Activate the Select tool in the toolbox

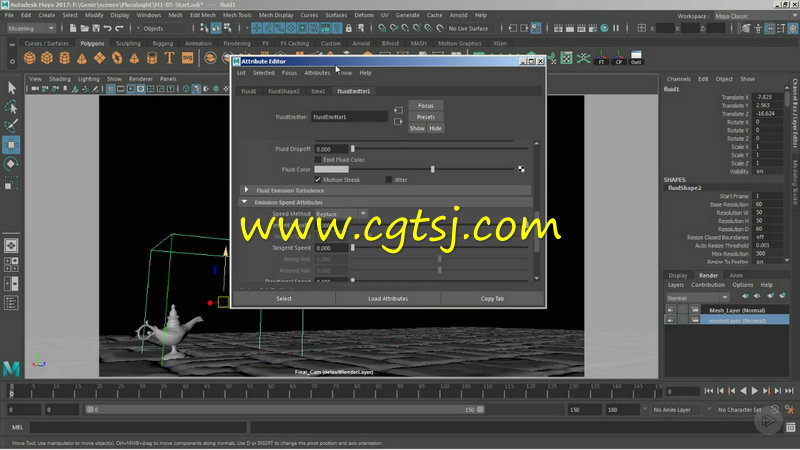[11, 88]
